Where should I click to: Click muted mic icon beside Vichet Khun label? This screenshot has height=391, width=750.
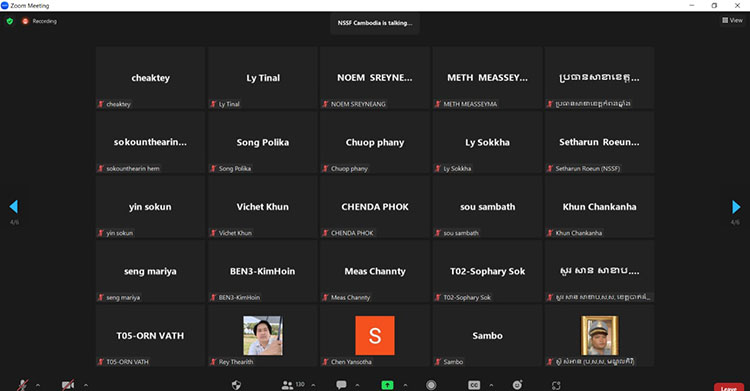pos(213,233)
